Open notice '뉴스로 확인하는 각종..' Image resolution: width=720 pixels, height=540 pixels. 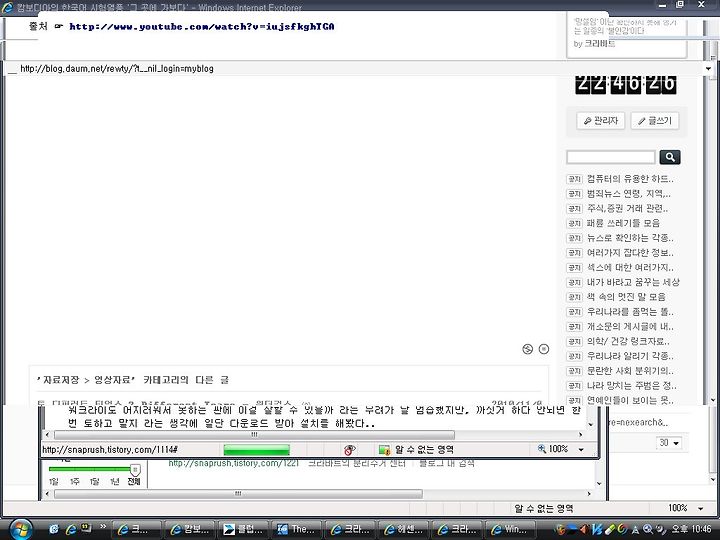click(x=630, y=237)
